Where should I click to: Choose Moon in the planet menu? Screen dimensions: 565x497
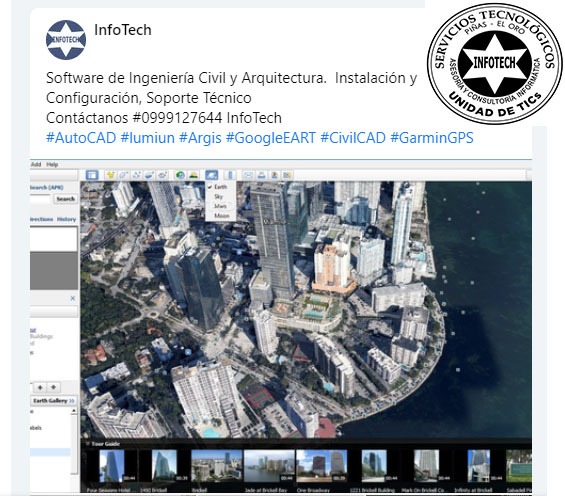(x=221, y=216)
